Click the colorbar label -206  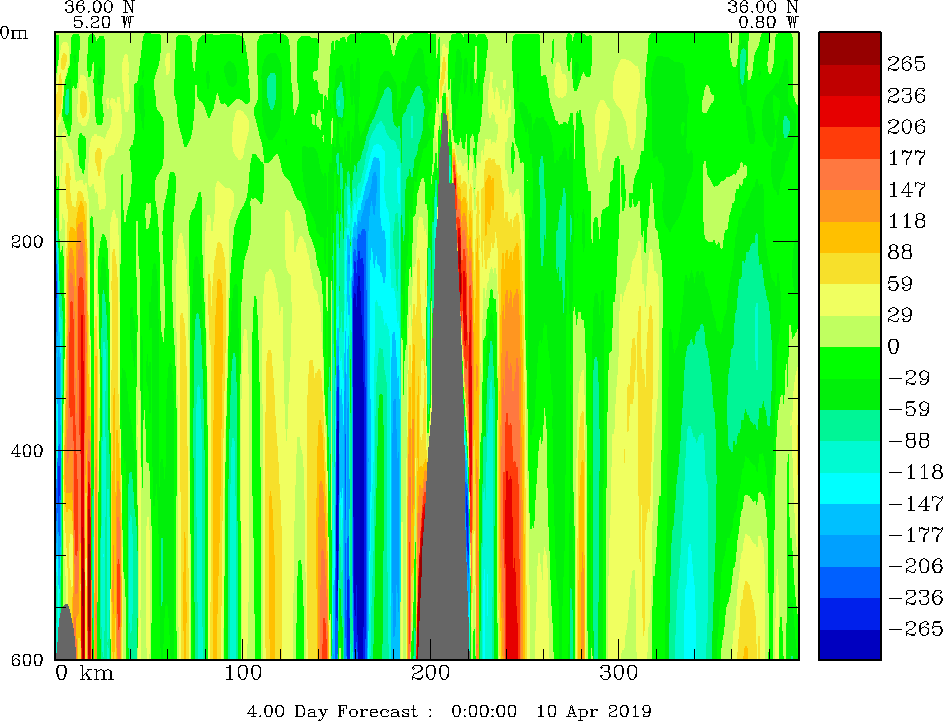point(915,566)
